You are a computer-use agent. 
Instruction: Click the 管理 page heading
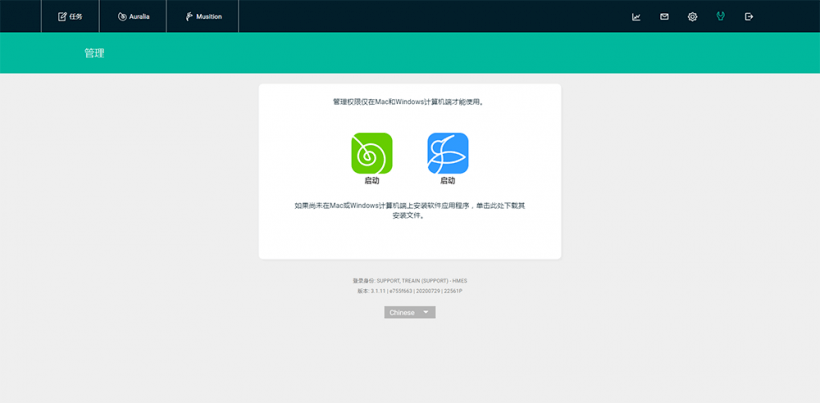click(94, 53)
